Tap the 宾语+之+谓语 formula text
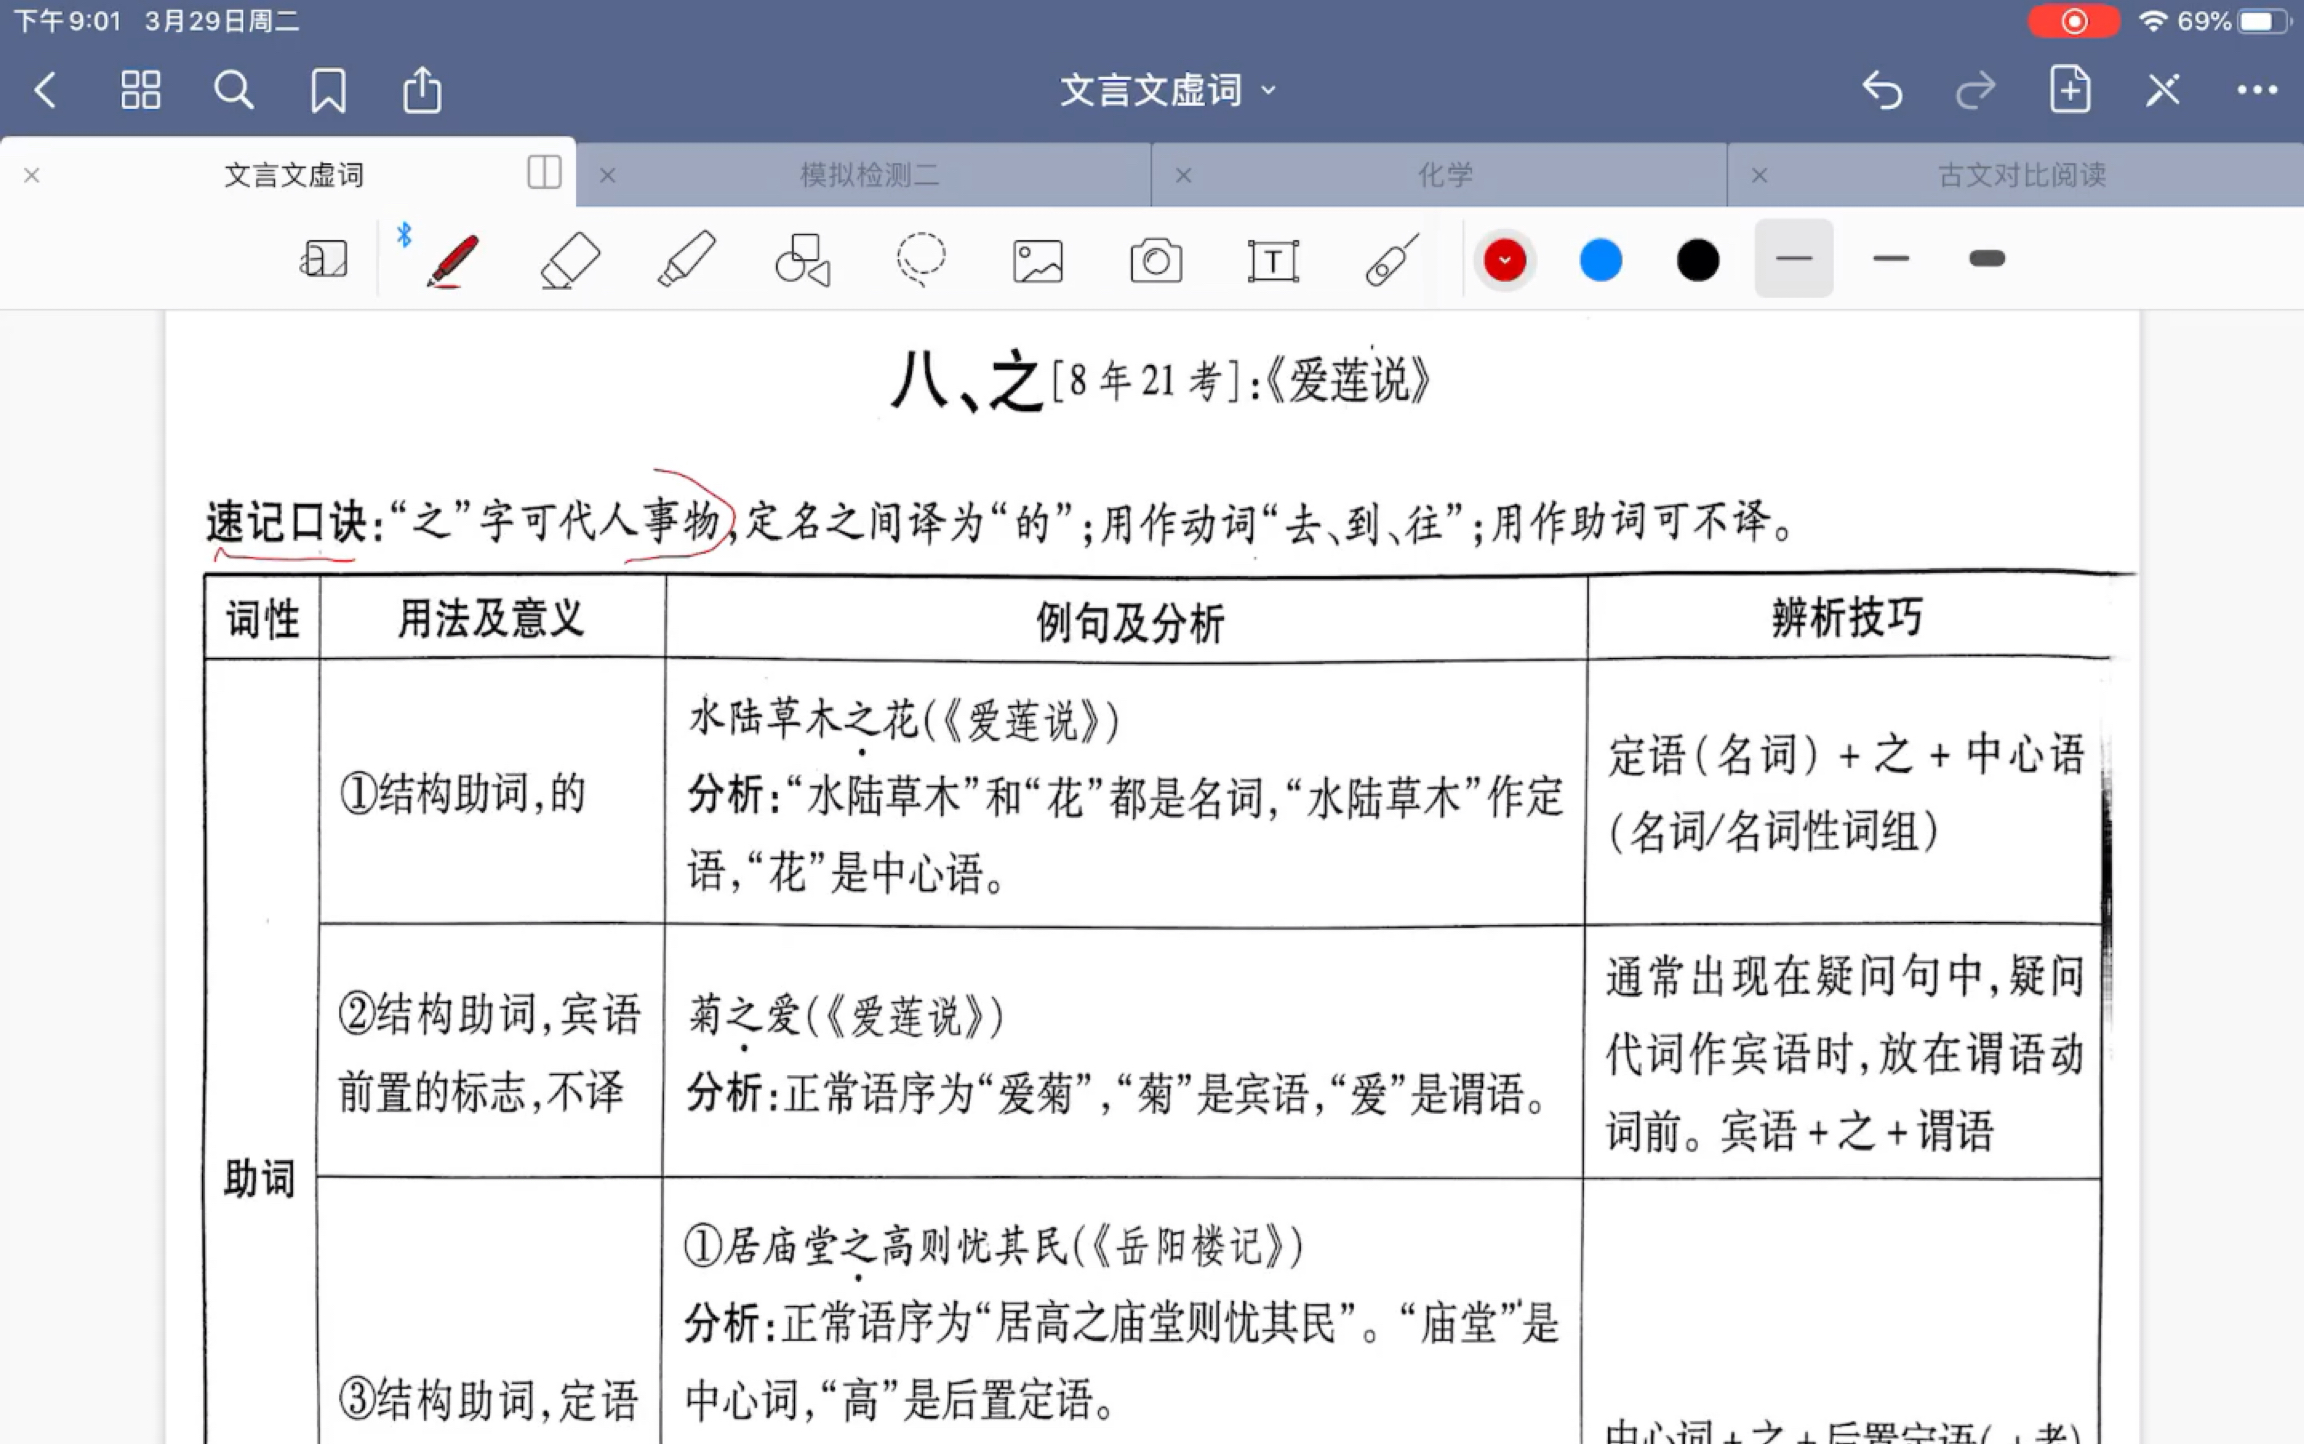The width and height of the screenshot is (2304, 1444). pos(1856,1132)
